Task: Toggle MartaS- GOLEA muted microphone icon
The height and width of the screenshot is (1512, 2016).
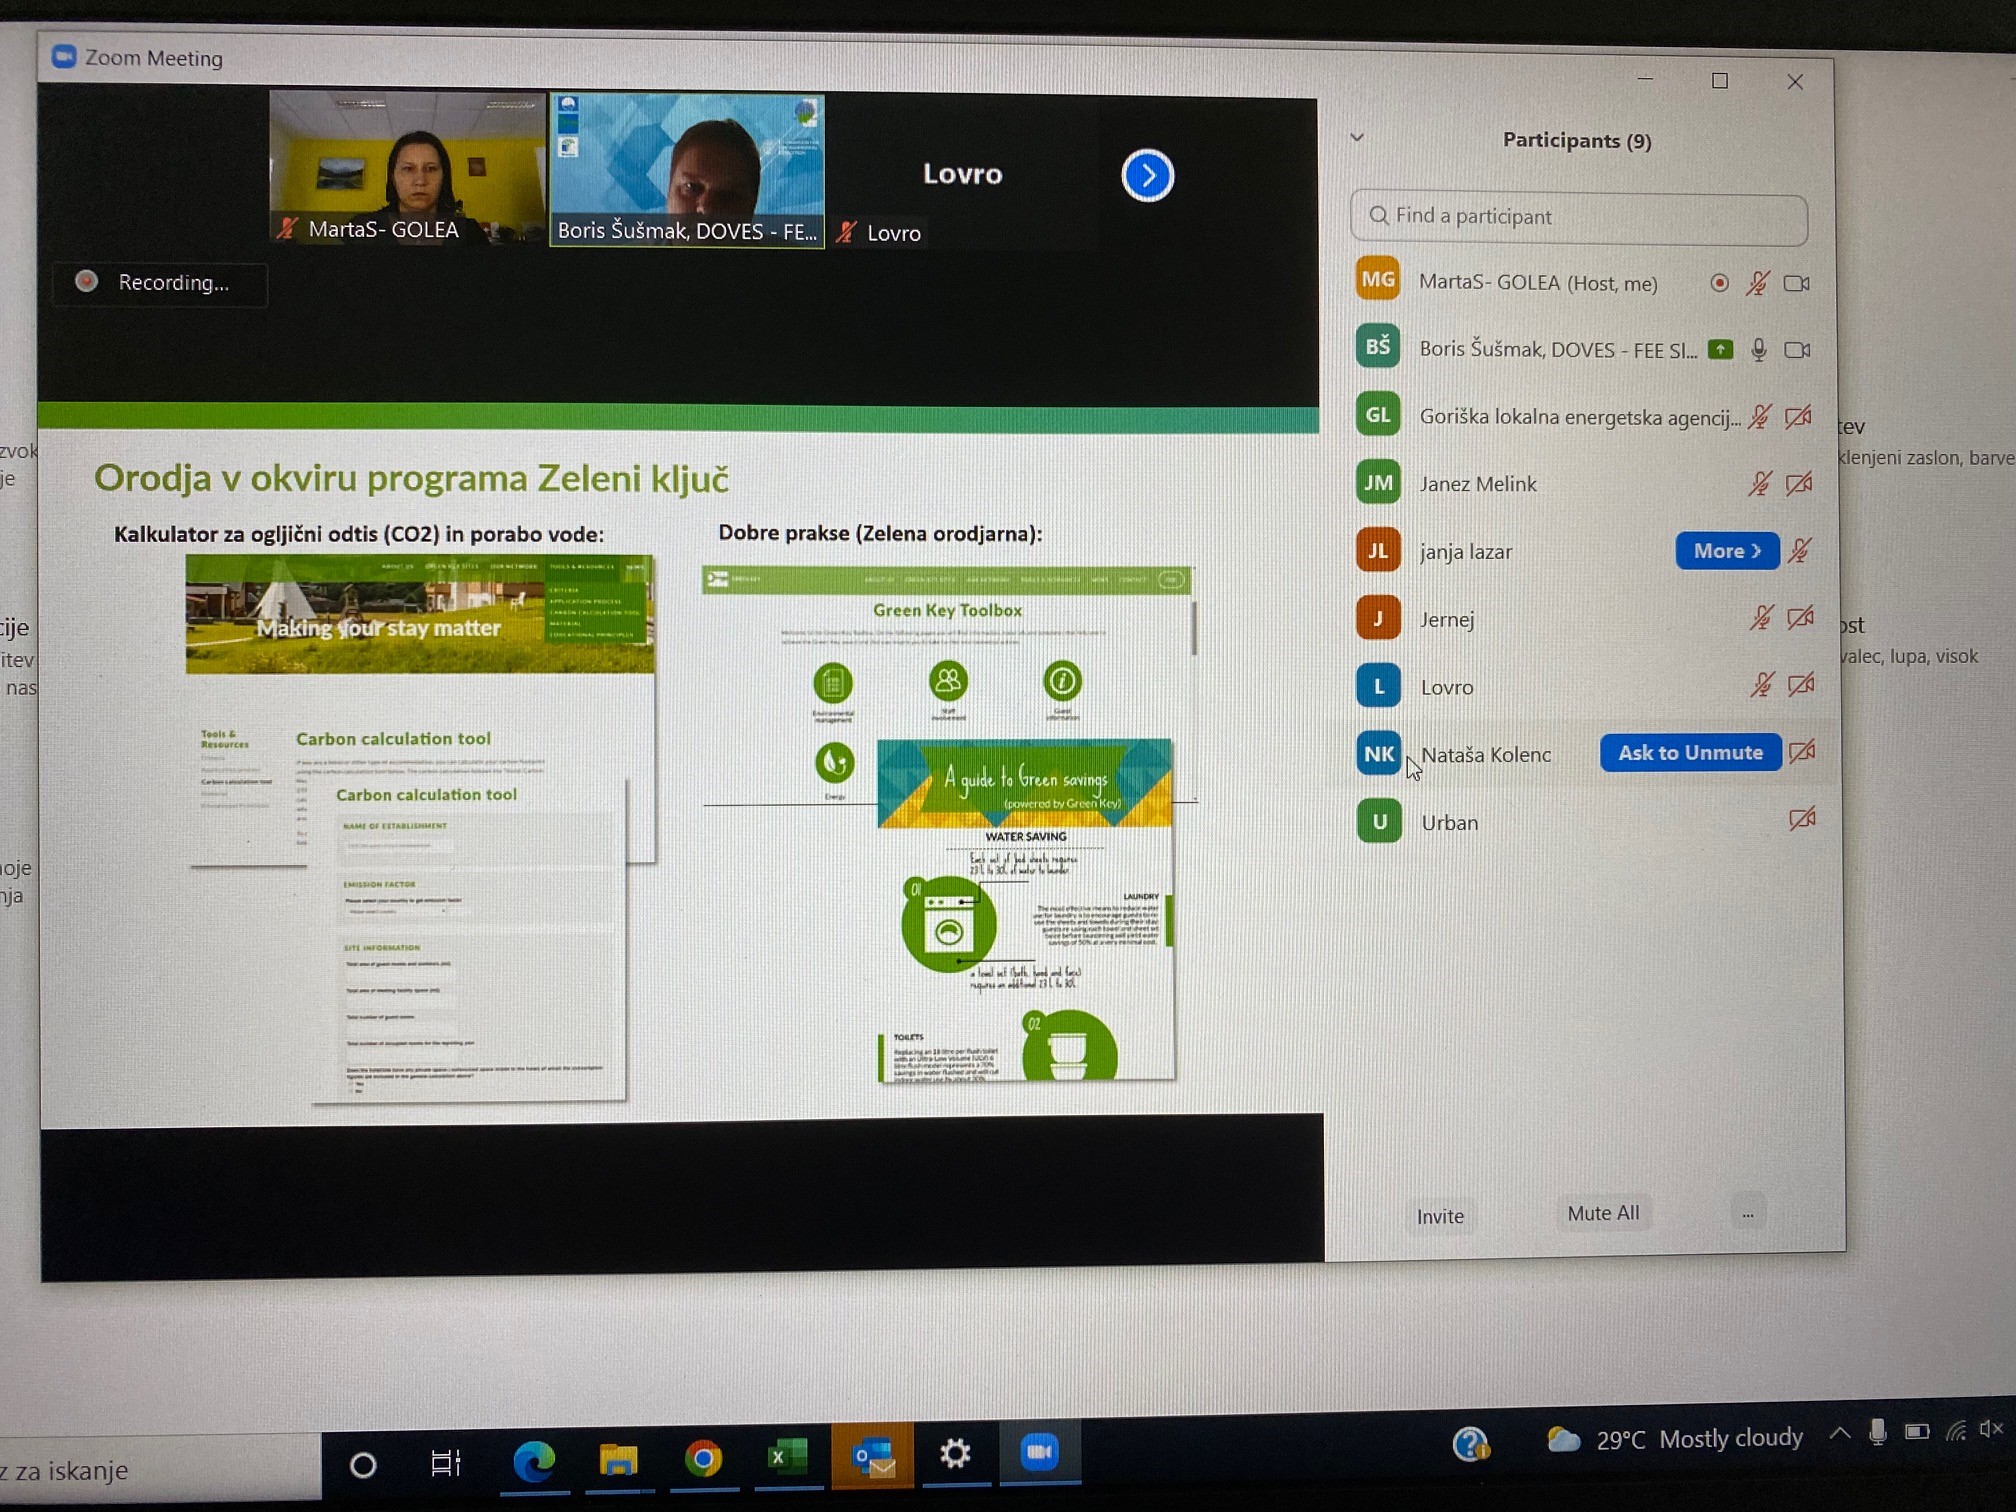Action: (x=1757, y=283)
